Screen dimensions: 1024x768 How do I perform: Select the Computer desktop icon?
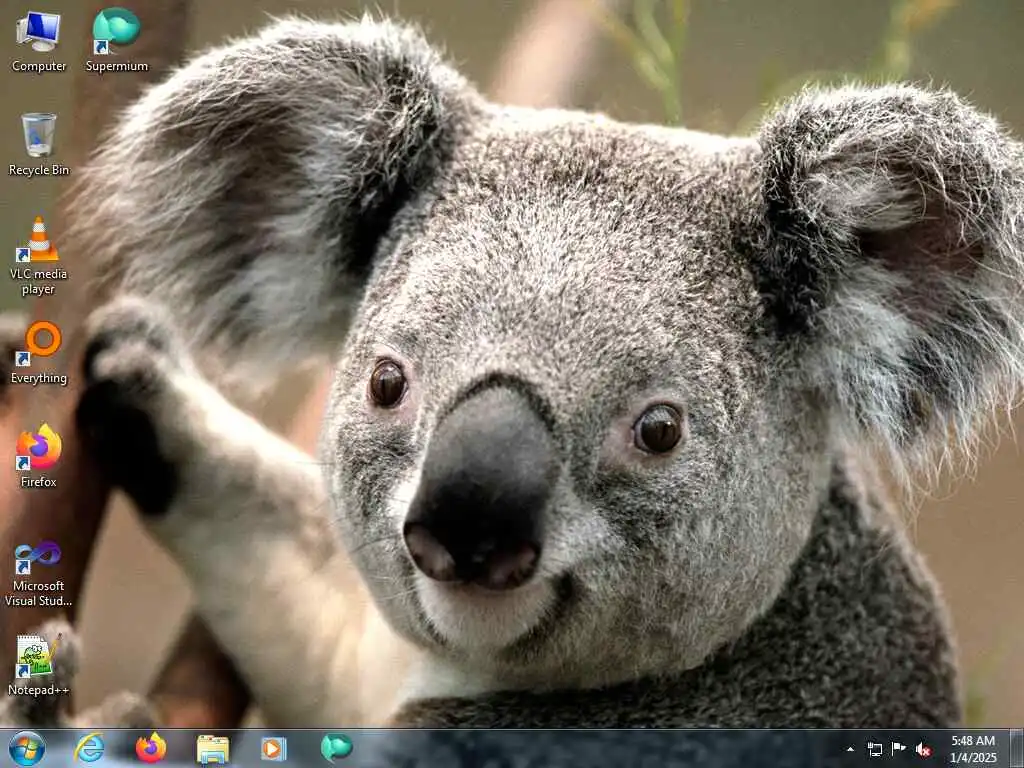point(39,40)
